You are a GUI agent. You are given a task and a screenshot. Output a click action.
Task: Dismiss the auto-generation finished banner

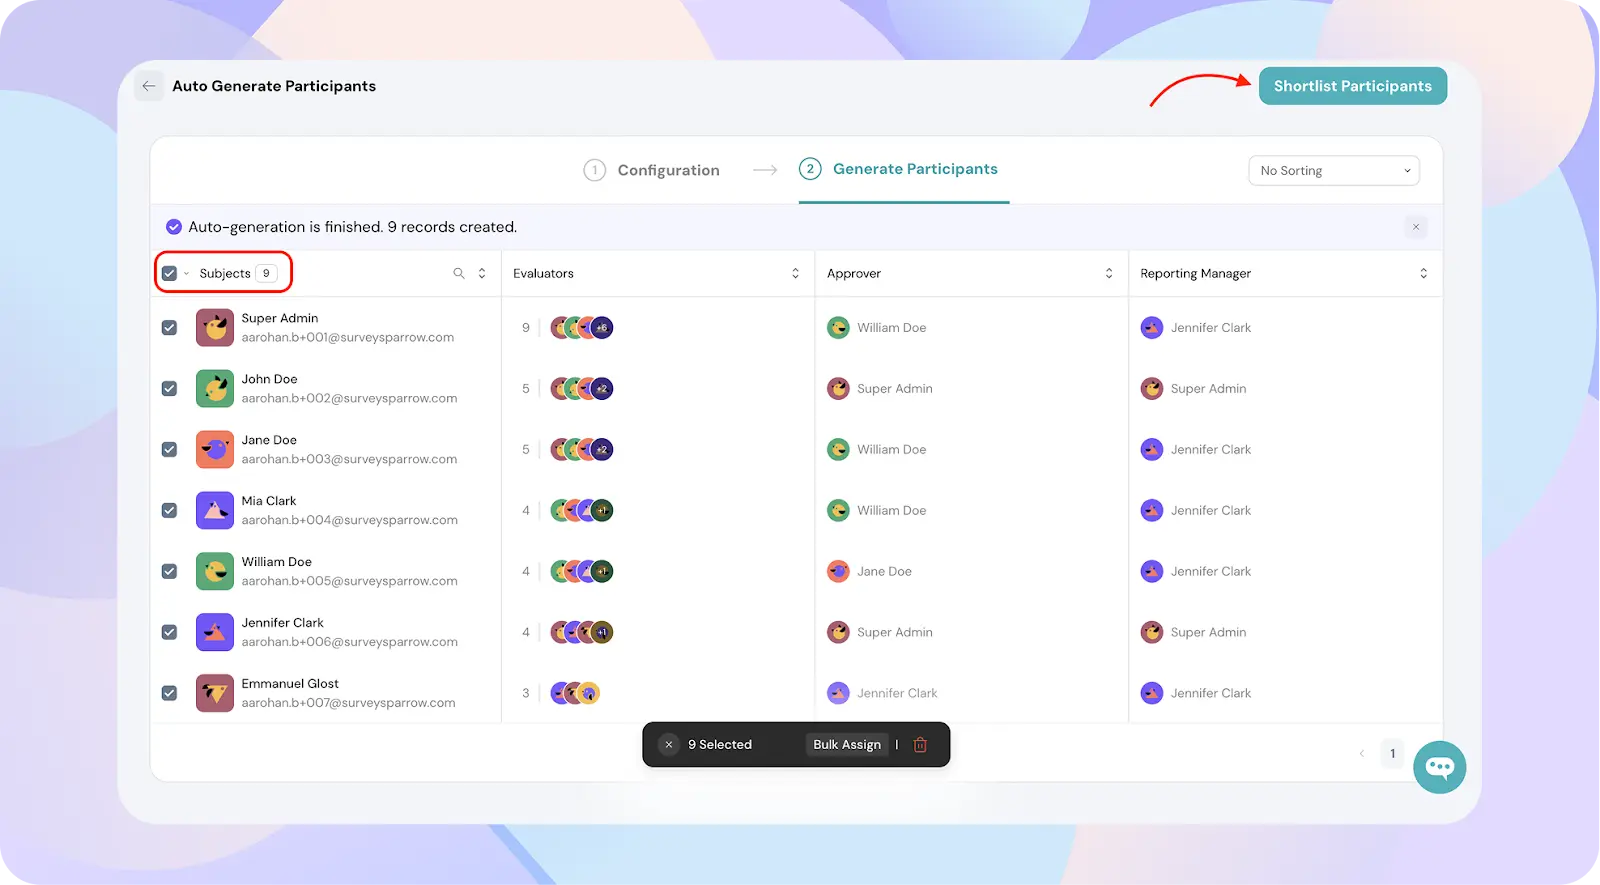tap(1415, 227)
